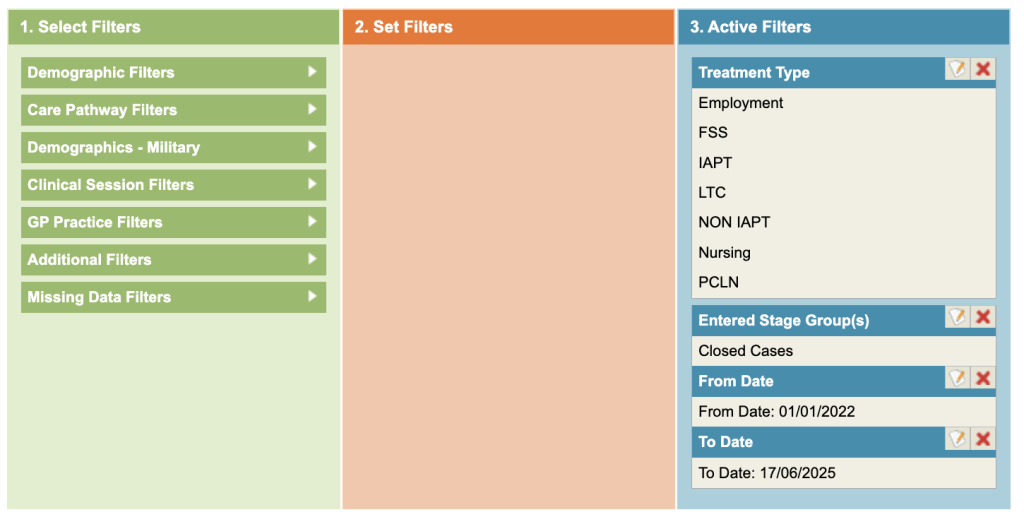Screen dimensions: 1024x517
Task: Remove the Treatment Type filter
Action: coord(983,69)
